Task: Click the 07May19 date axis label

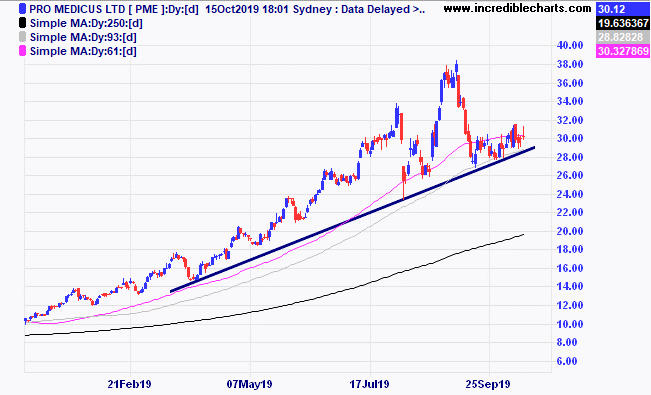Action: coord(250,384)
